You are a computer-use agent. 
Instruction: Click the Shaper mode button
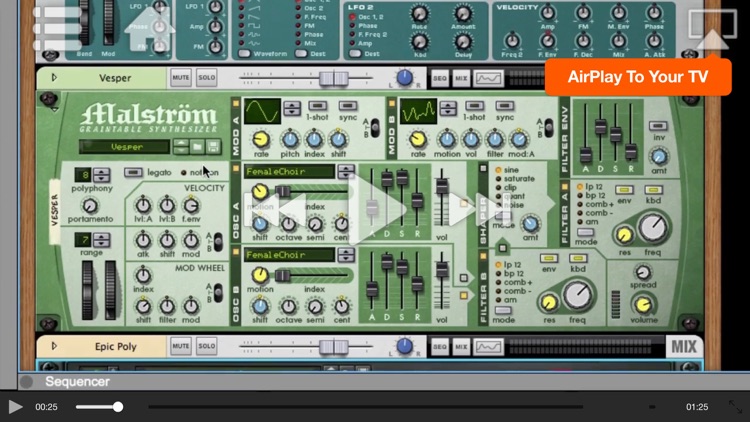coord(502,215)
